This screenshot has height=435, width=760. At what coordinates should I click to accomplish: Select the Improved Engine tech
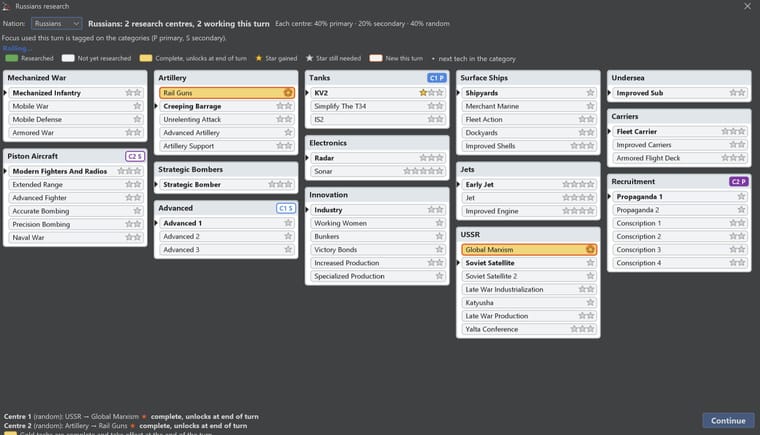click(x=528, y=211)
